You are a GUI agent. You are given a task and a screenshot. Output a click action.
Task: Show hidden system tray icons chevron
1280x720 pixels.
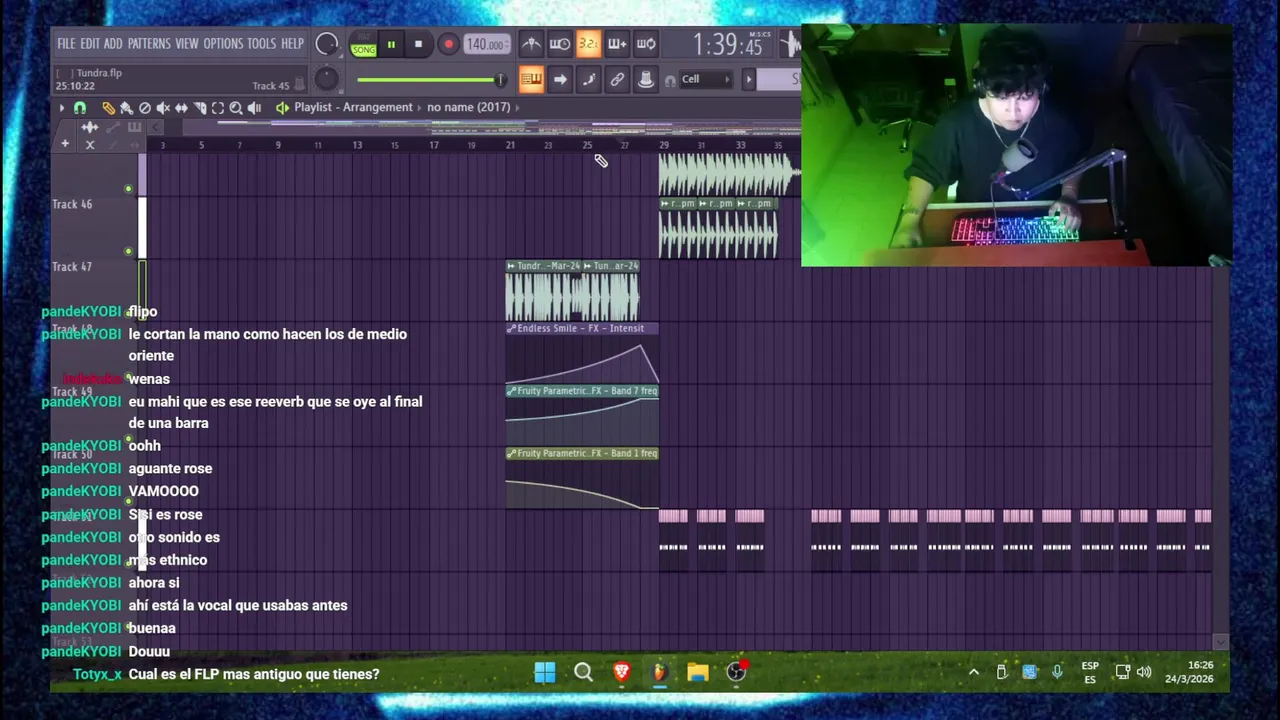(973, 673)
